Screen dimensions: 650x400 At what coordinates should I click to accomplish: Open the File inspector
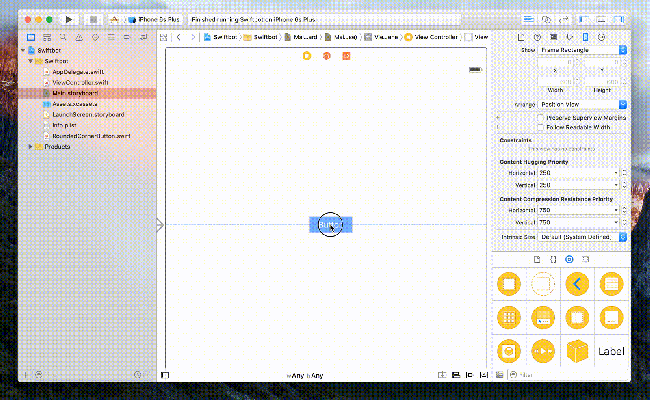(521, 37)
